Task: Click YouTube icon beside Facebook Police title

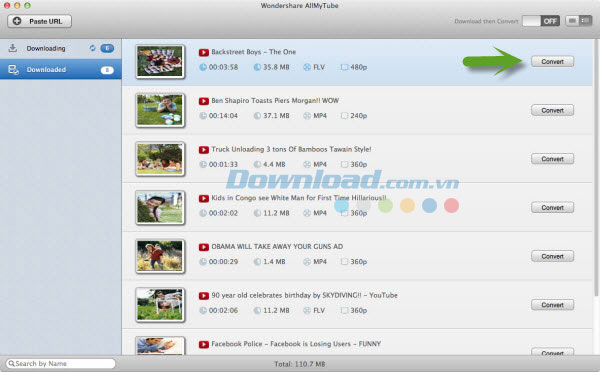Action: [x=204, y=344]
